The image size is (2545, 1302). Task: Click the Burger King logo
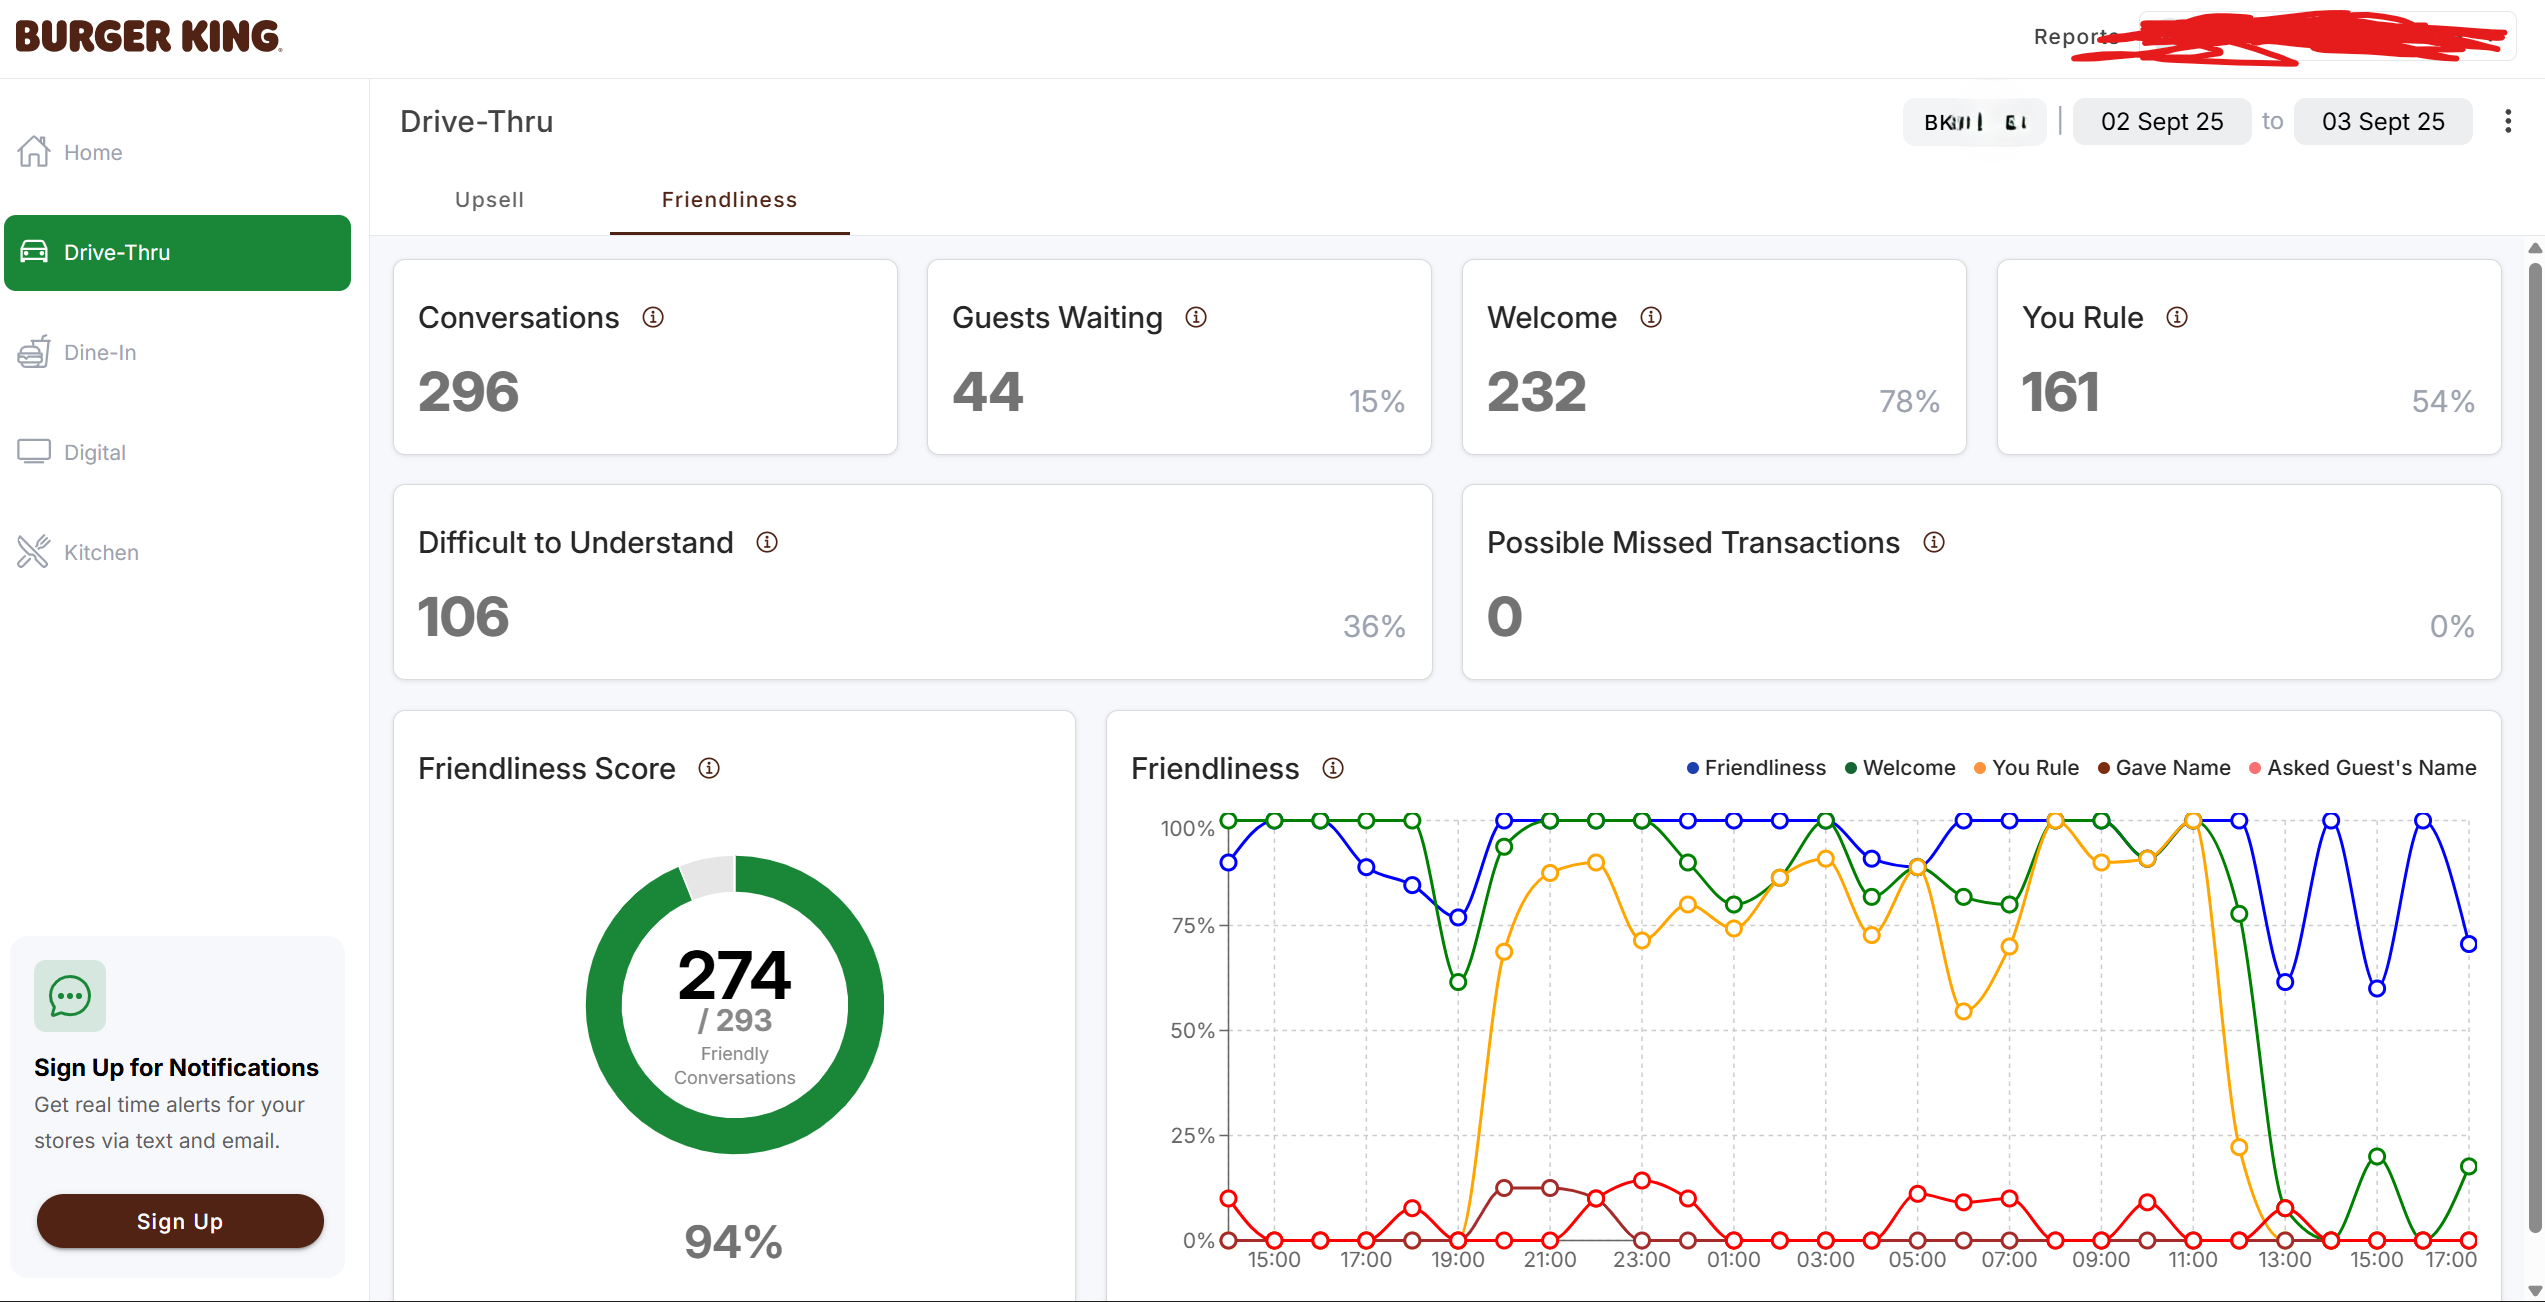pos(148,37)
